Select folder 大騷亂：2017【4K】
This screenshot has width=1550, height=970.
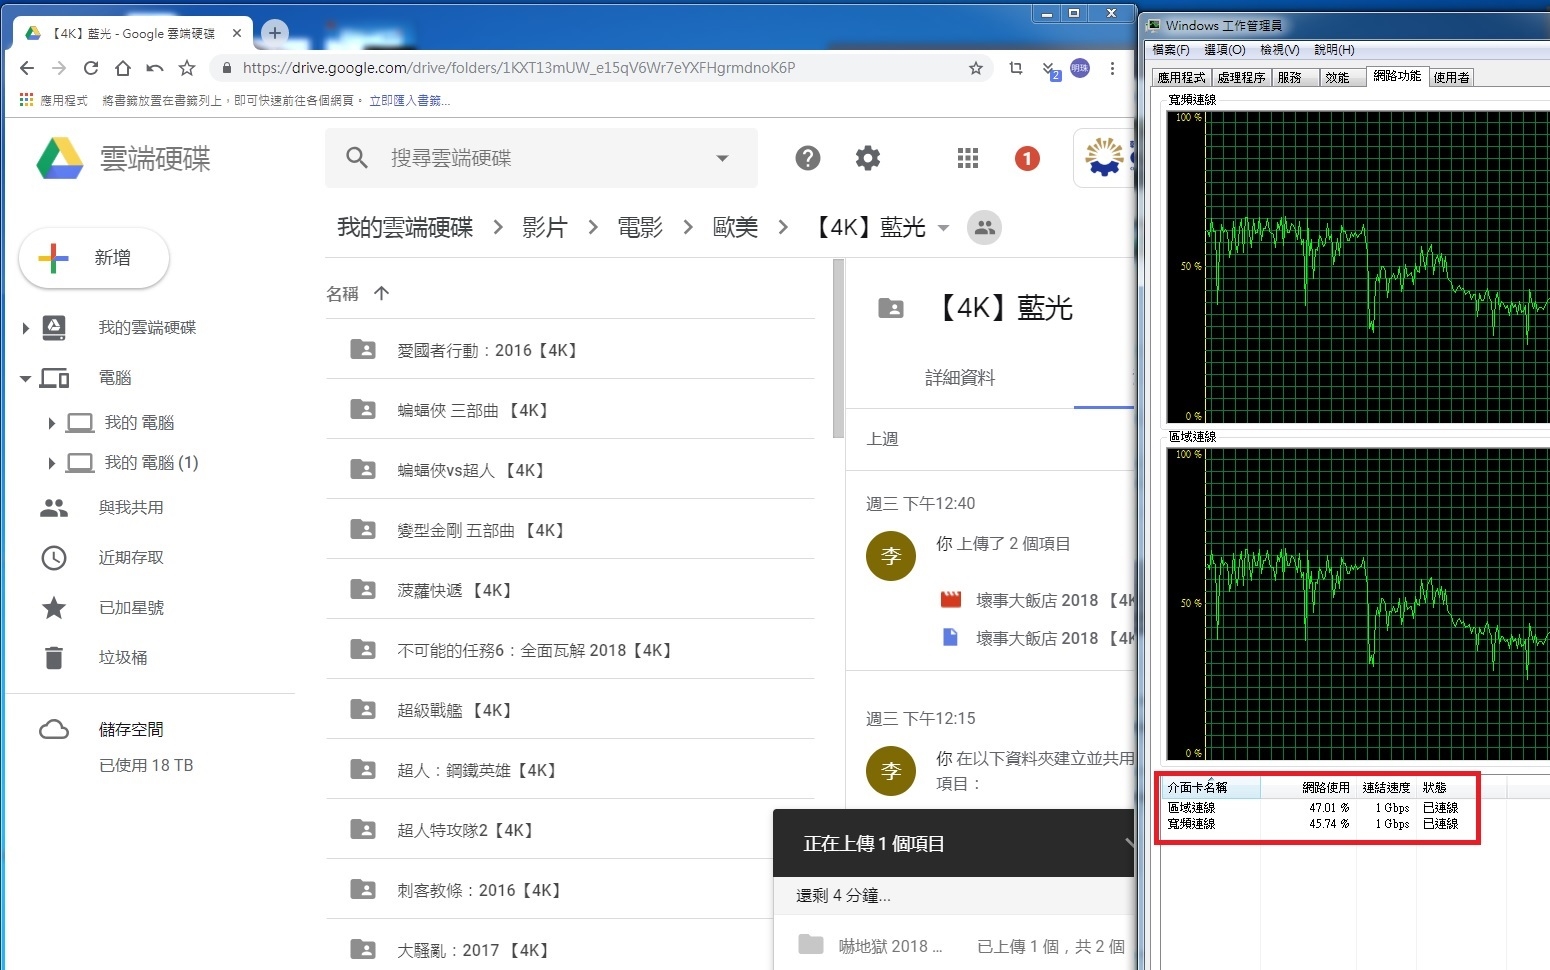[550, 946]
